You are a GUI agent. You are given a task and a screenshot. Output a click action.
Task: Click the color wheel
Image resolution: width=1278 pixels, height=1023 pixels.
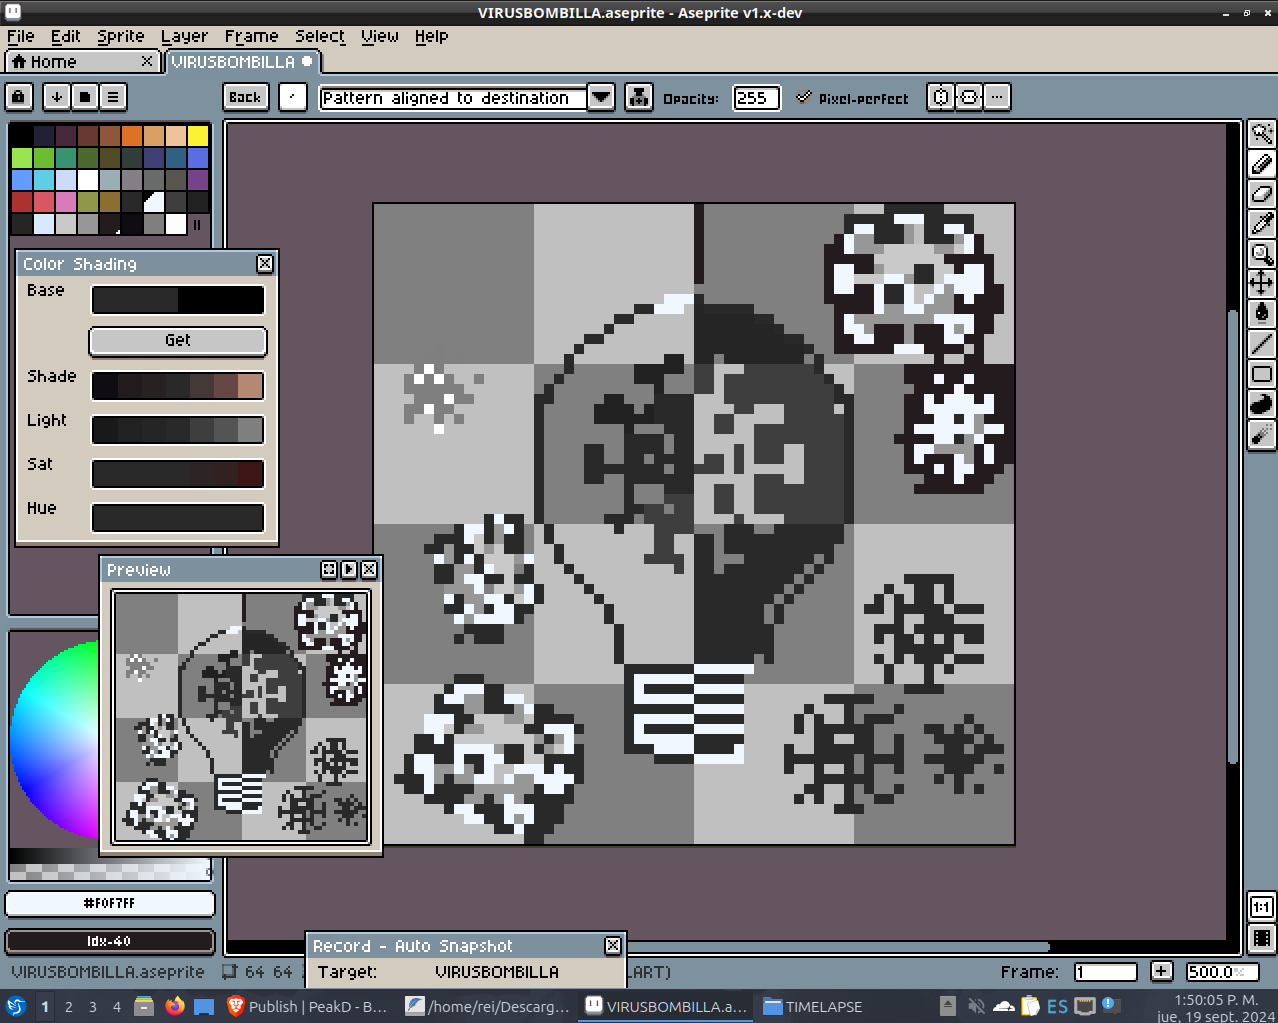pyautogui.click(x=57, y=740)
